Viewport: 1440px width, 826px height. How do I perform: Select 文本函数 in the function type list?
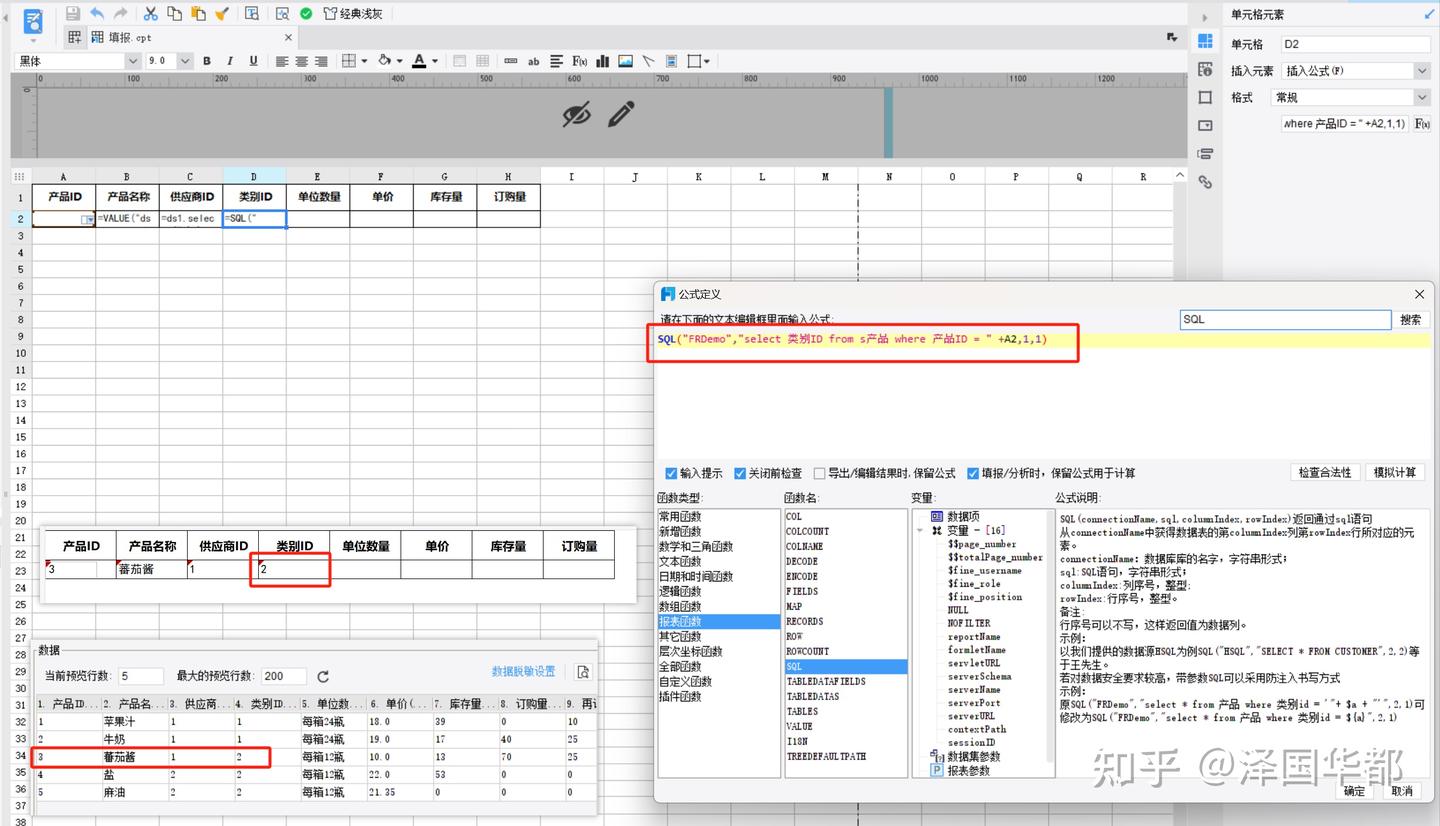[x=679, y=561]
